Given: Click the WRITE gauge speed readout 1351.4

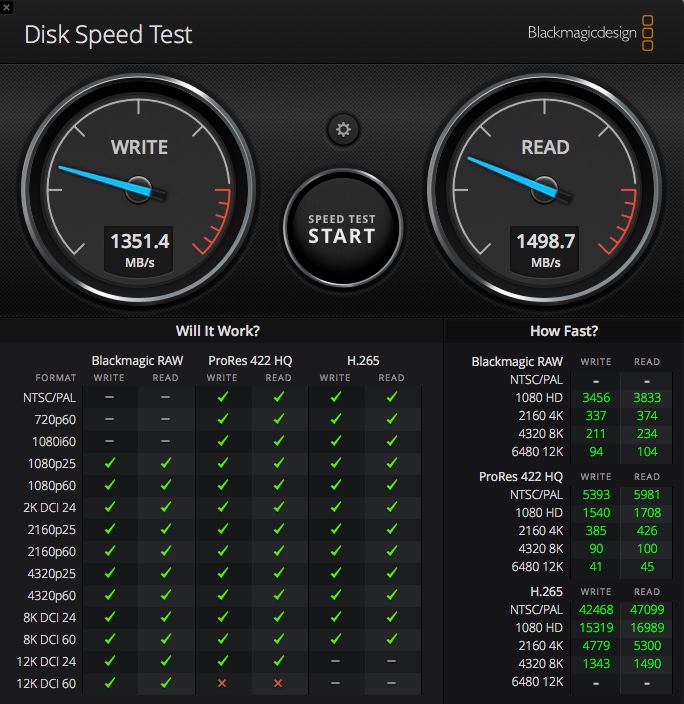Looking at the screenshot, I should [x=139, y=242].
